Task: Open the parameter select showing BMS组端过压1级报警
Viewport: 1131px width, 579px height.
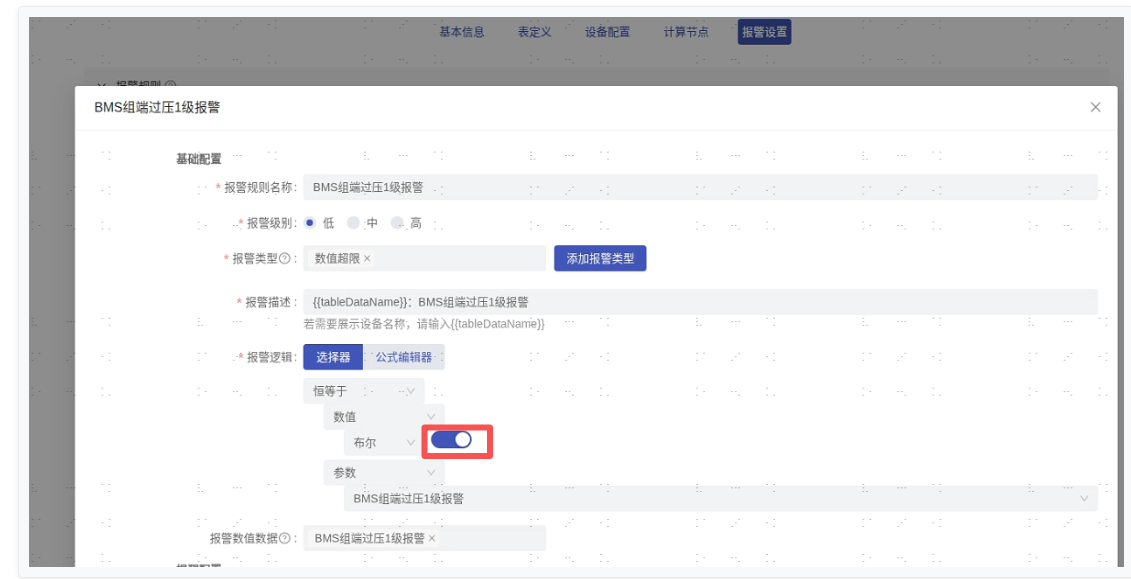Action: 719,498
